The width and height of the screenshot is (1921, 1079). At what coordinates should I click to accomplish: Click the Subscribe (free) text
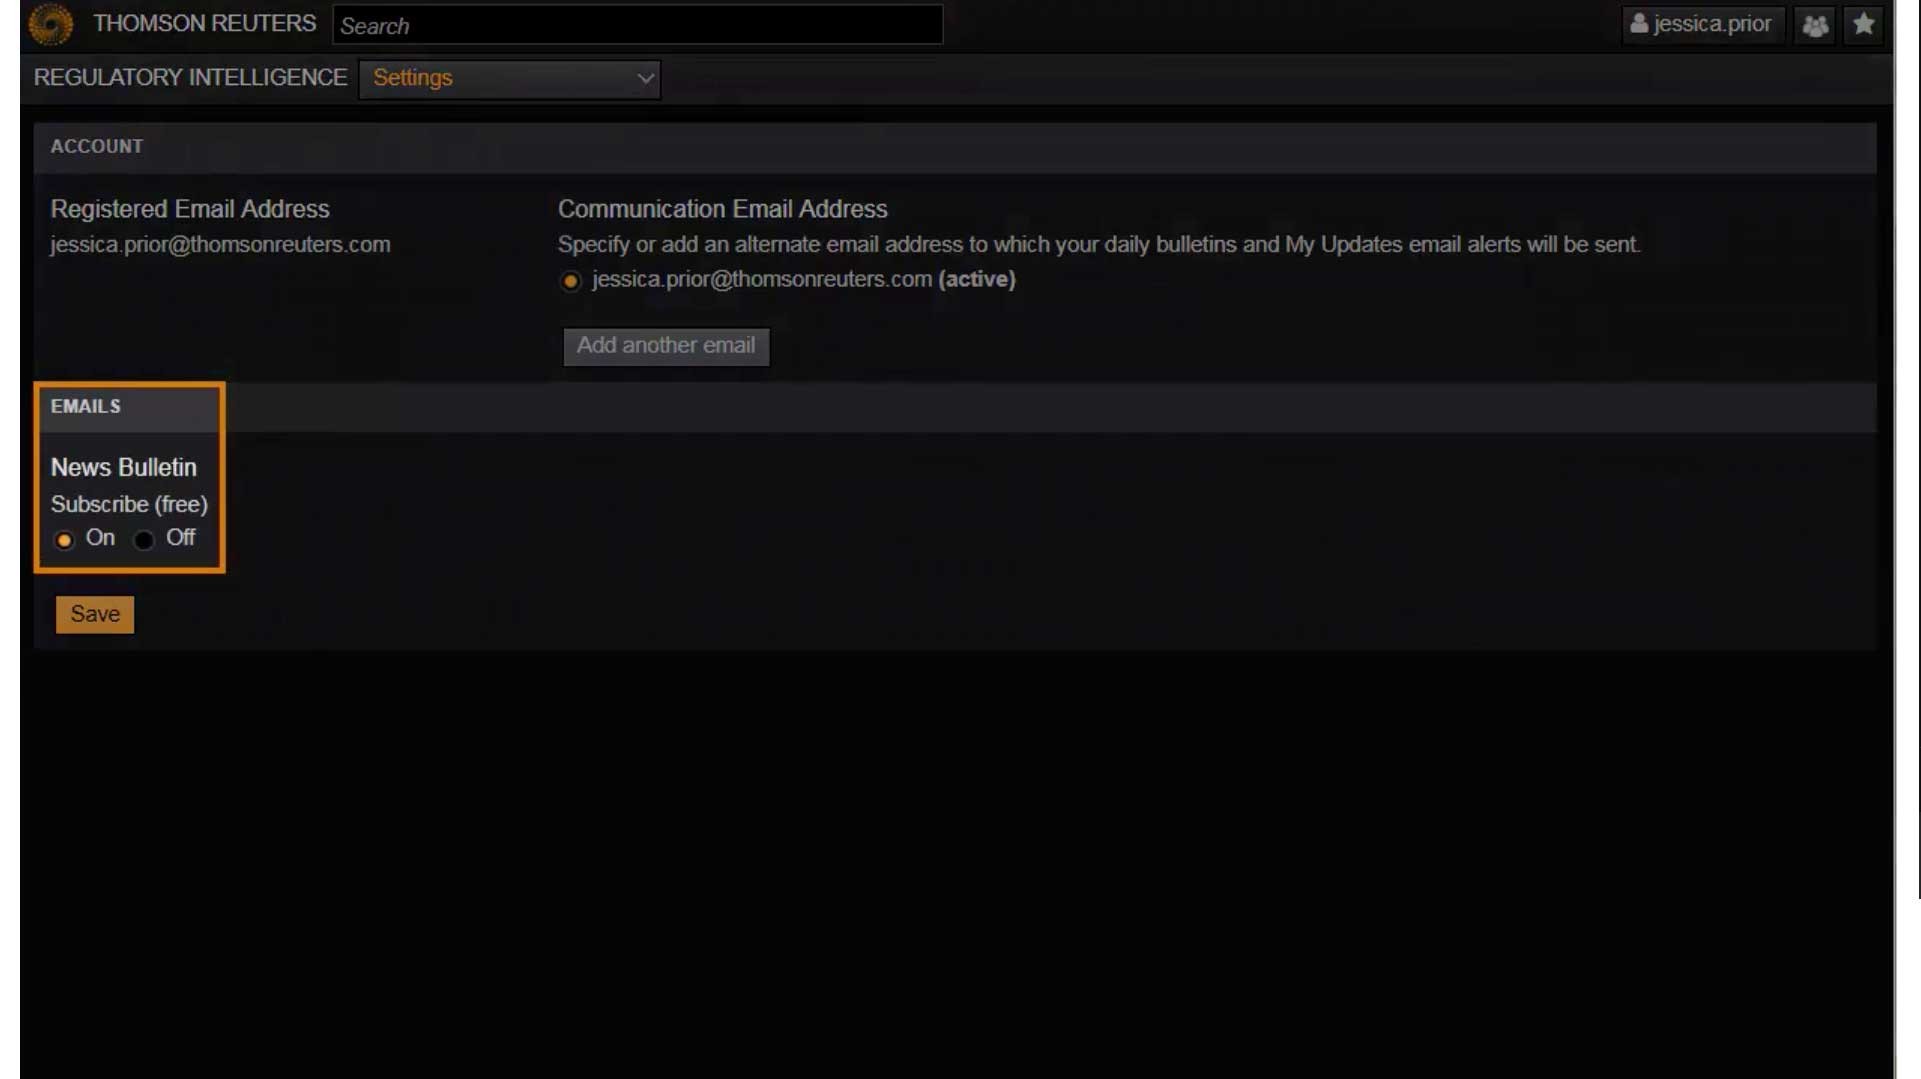pos(129,504)
